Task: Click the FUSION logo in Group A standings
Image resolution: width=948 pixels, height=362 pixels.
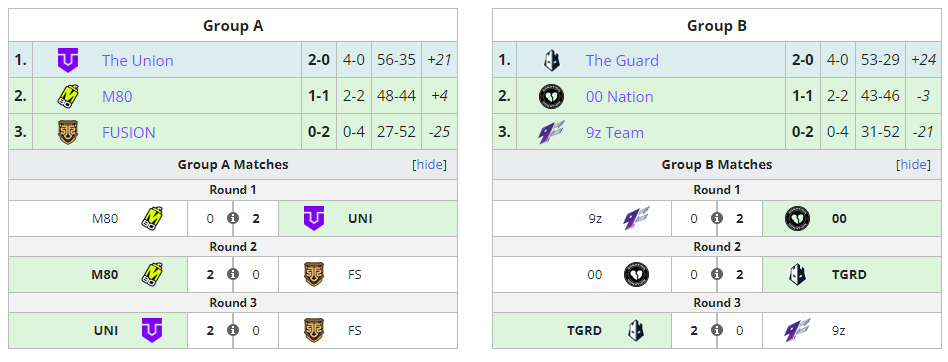Action: [x=68, y=132]
